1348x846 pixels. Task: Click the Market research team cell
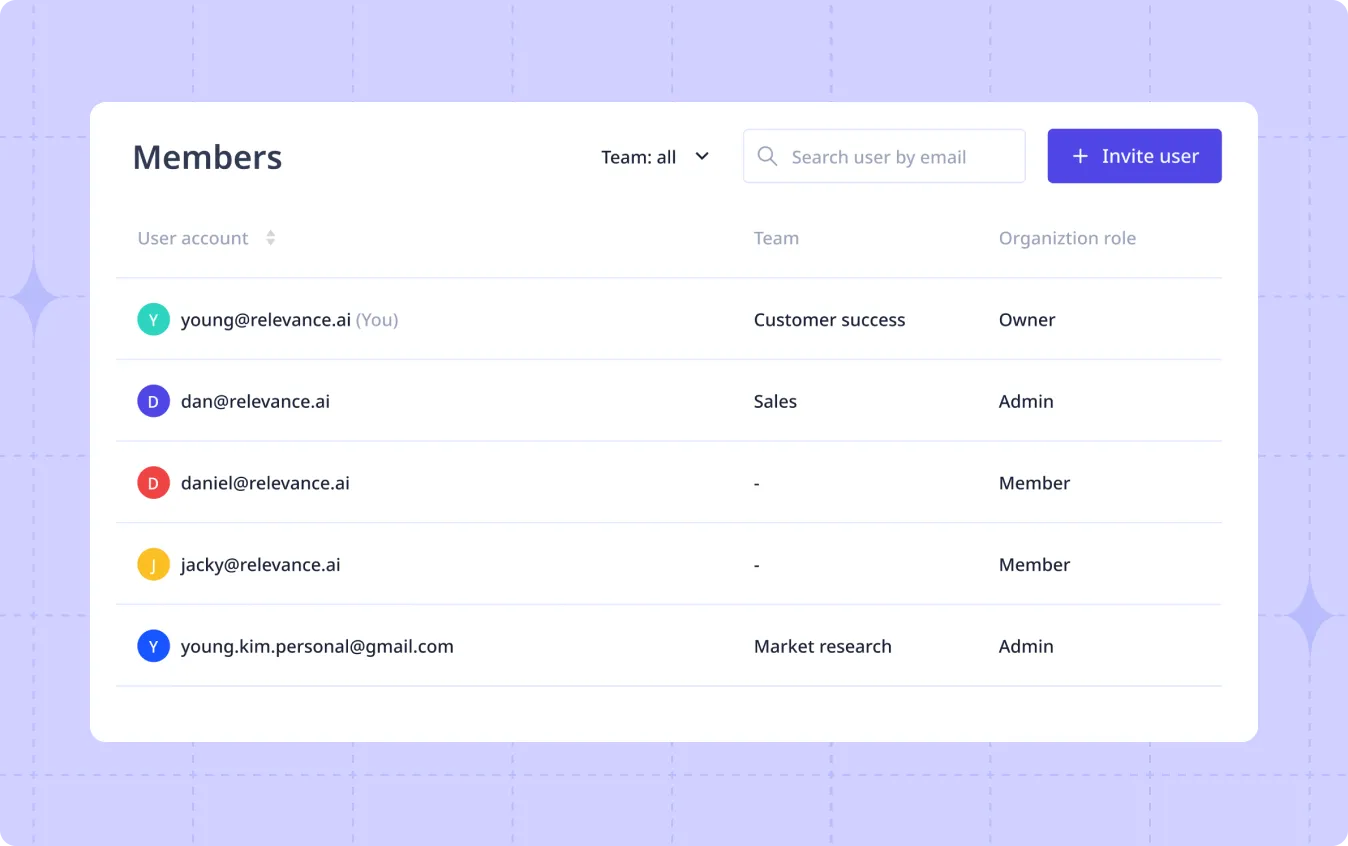(822, 646)
